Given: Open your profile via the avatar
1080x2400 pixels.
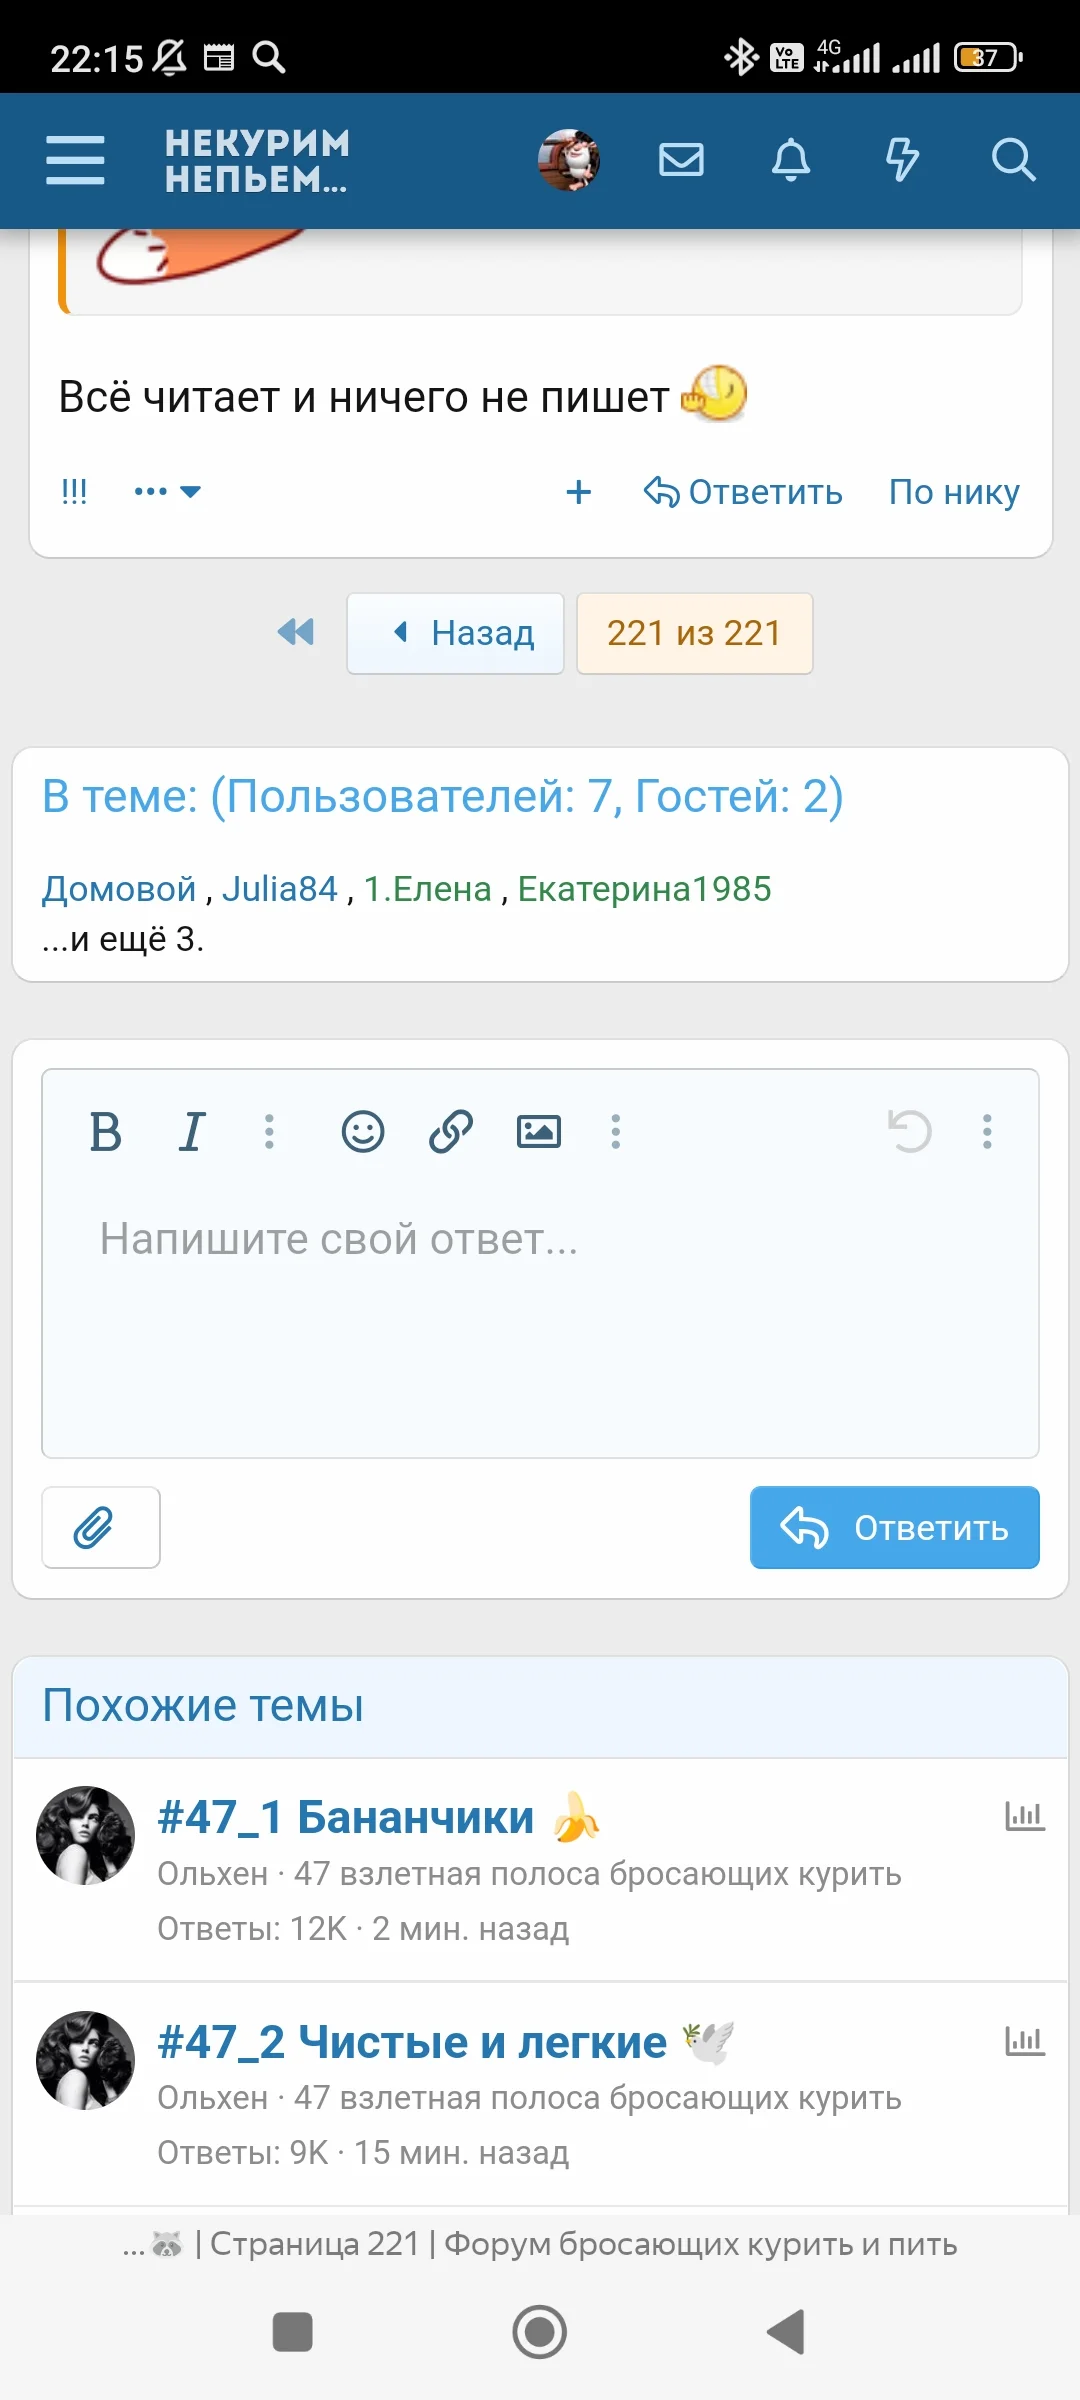Looking at the screenshot, I should coord(565,160).
